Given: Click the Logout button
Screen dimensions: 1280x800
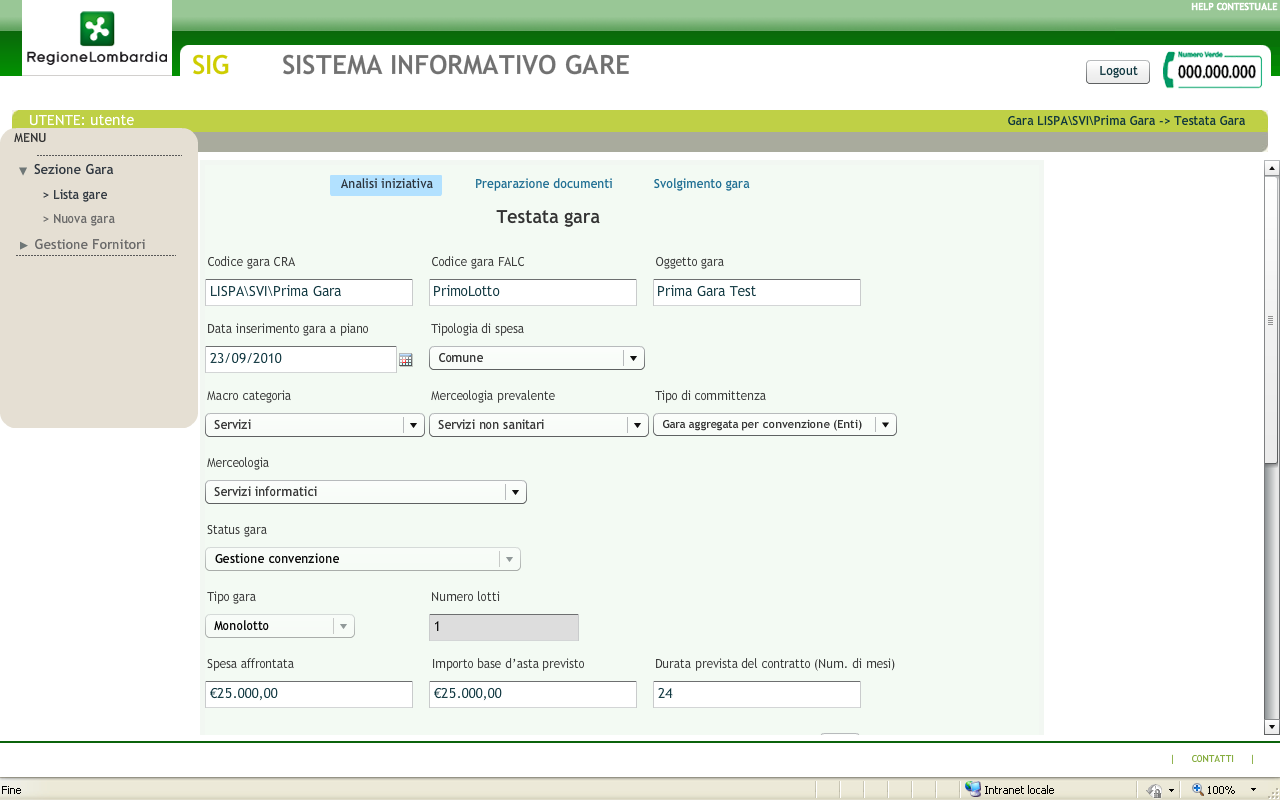Looking at the screenshot, I should (x=1118, y=72).
